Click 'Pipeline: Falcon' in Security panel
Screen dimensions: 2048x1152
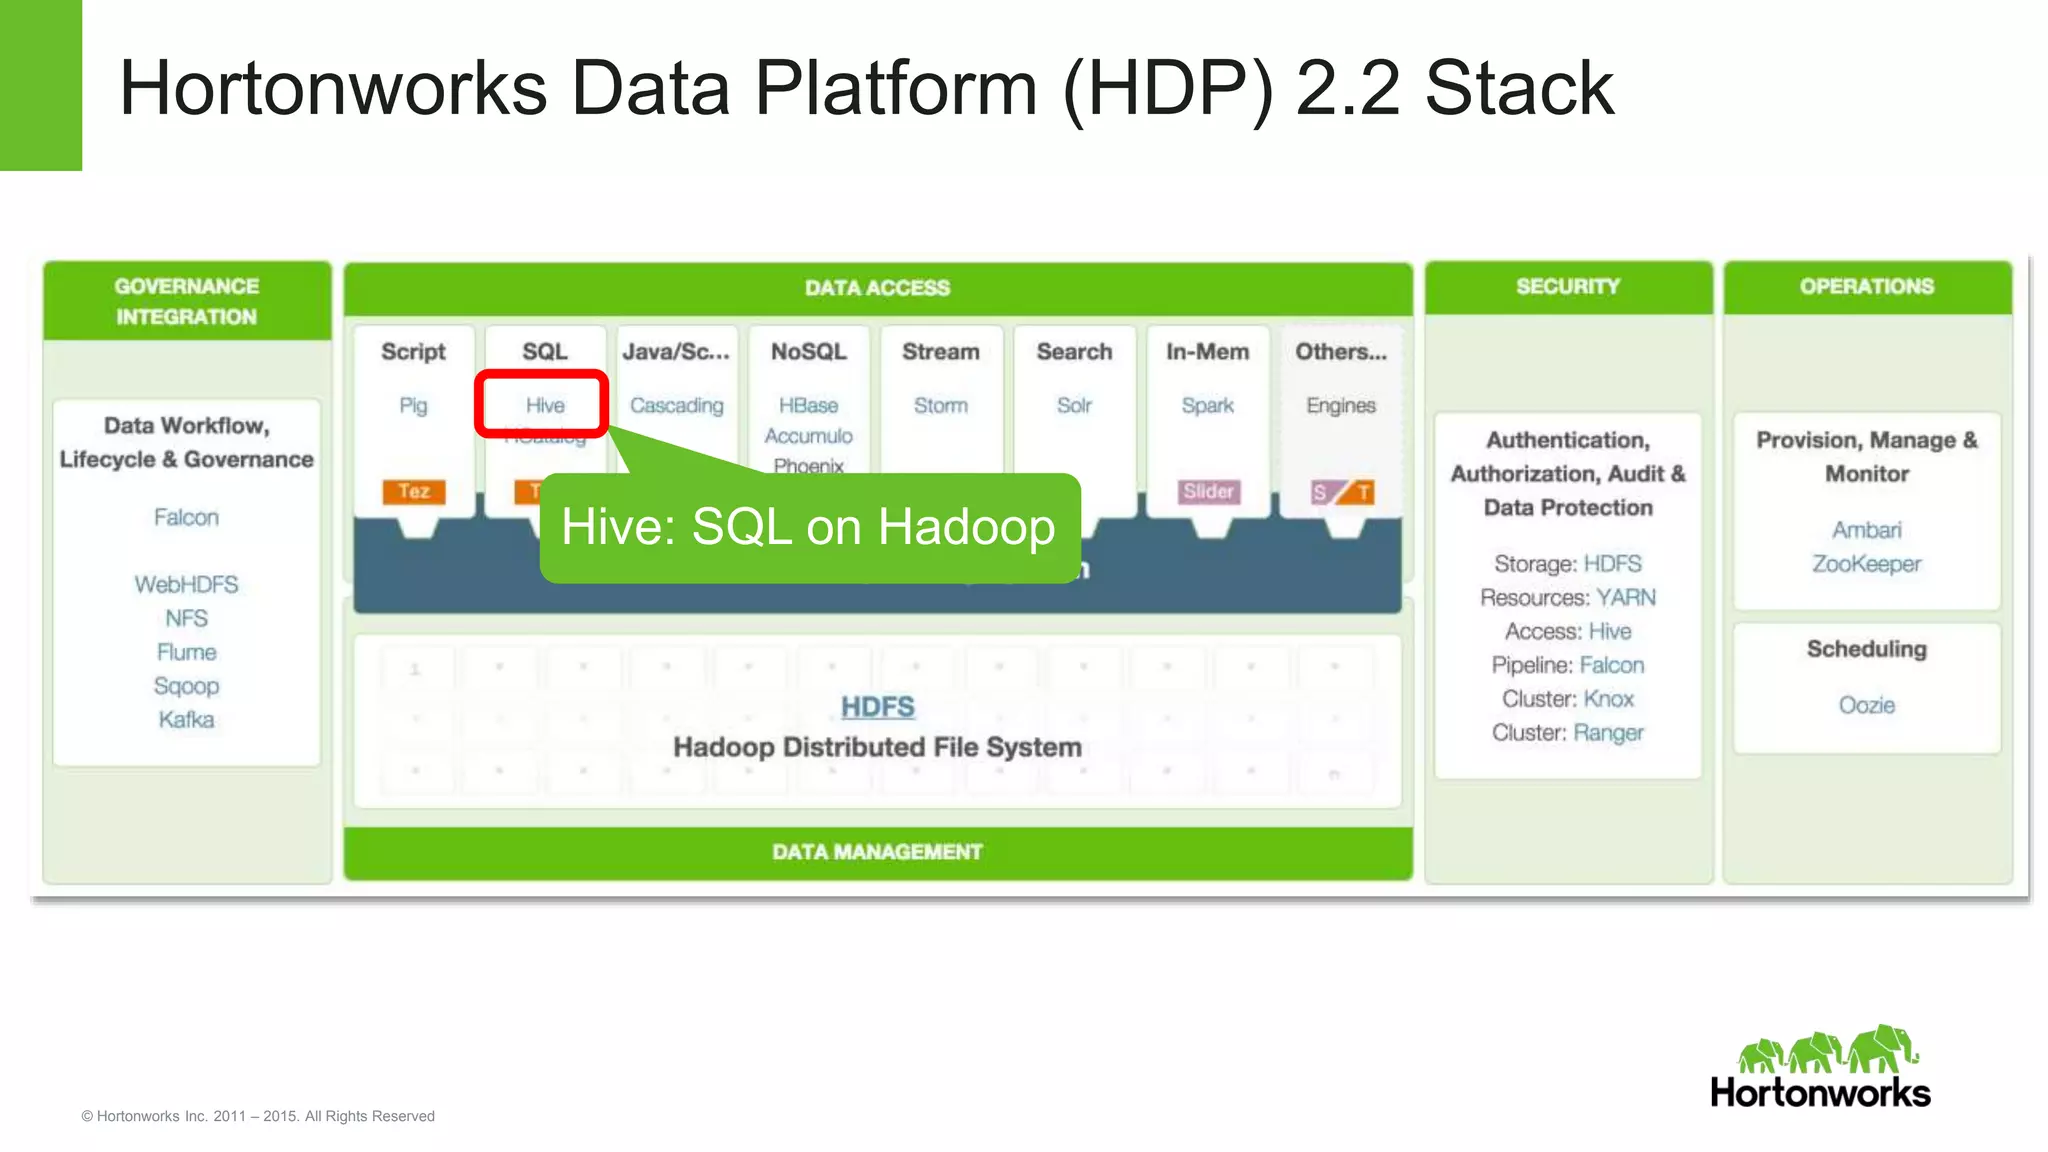1567,665
